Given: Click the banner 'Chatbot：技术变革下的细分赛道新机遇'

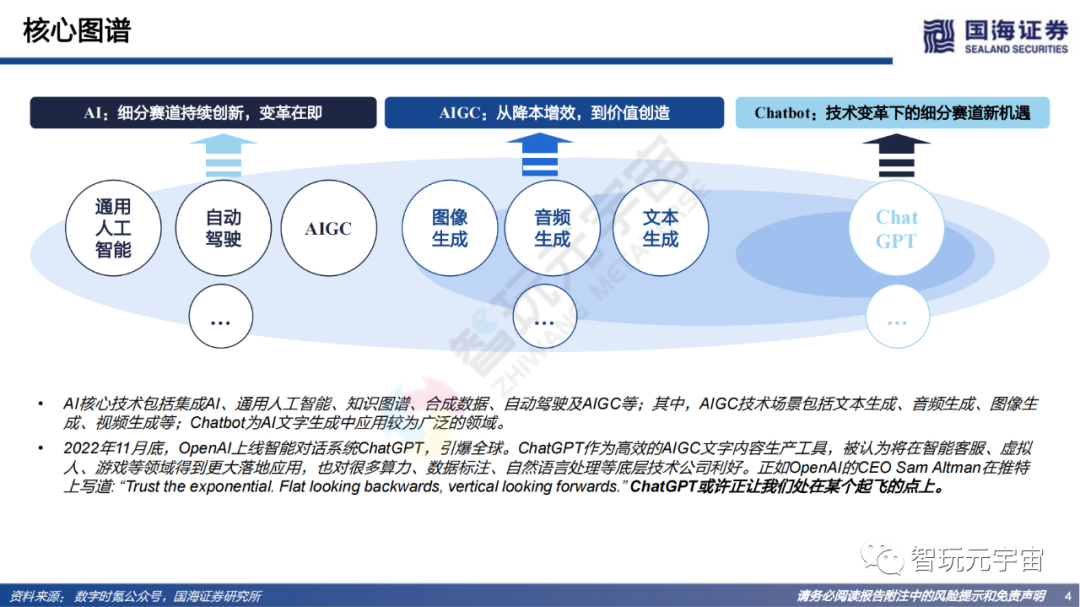Looking at the screenshot, I should coord(893,113).
